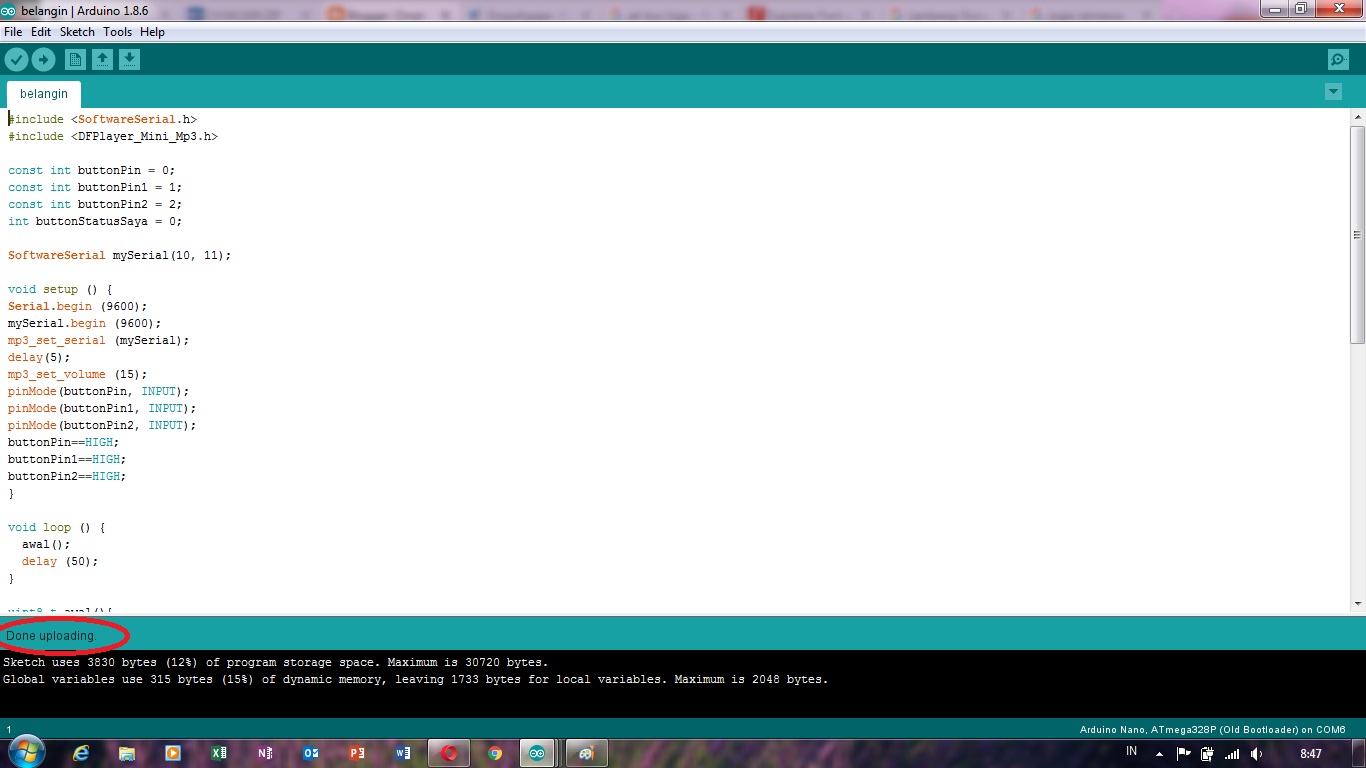The width and height of the screenshot is (1366, 768).
Task: Open the Tools menu
Action: click(x=117, y=31)
